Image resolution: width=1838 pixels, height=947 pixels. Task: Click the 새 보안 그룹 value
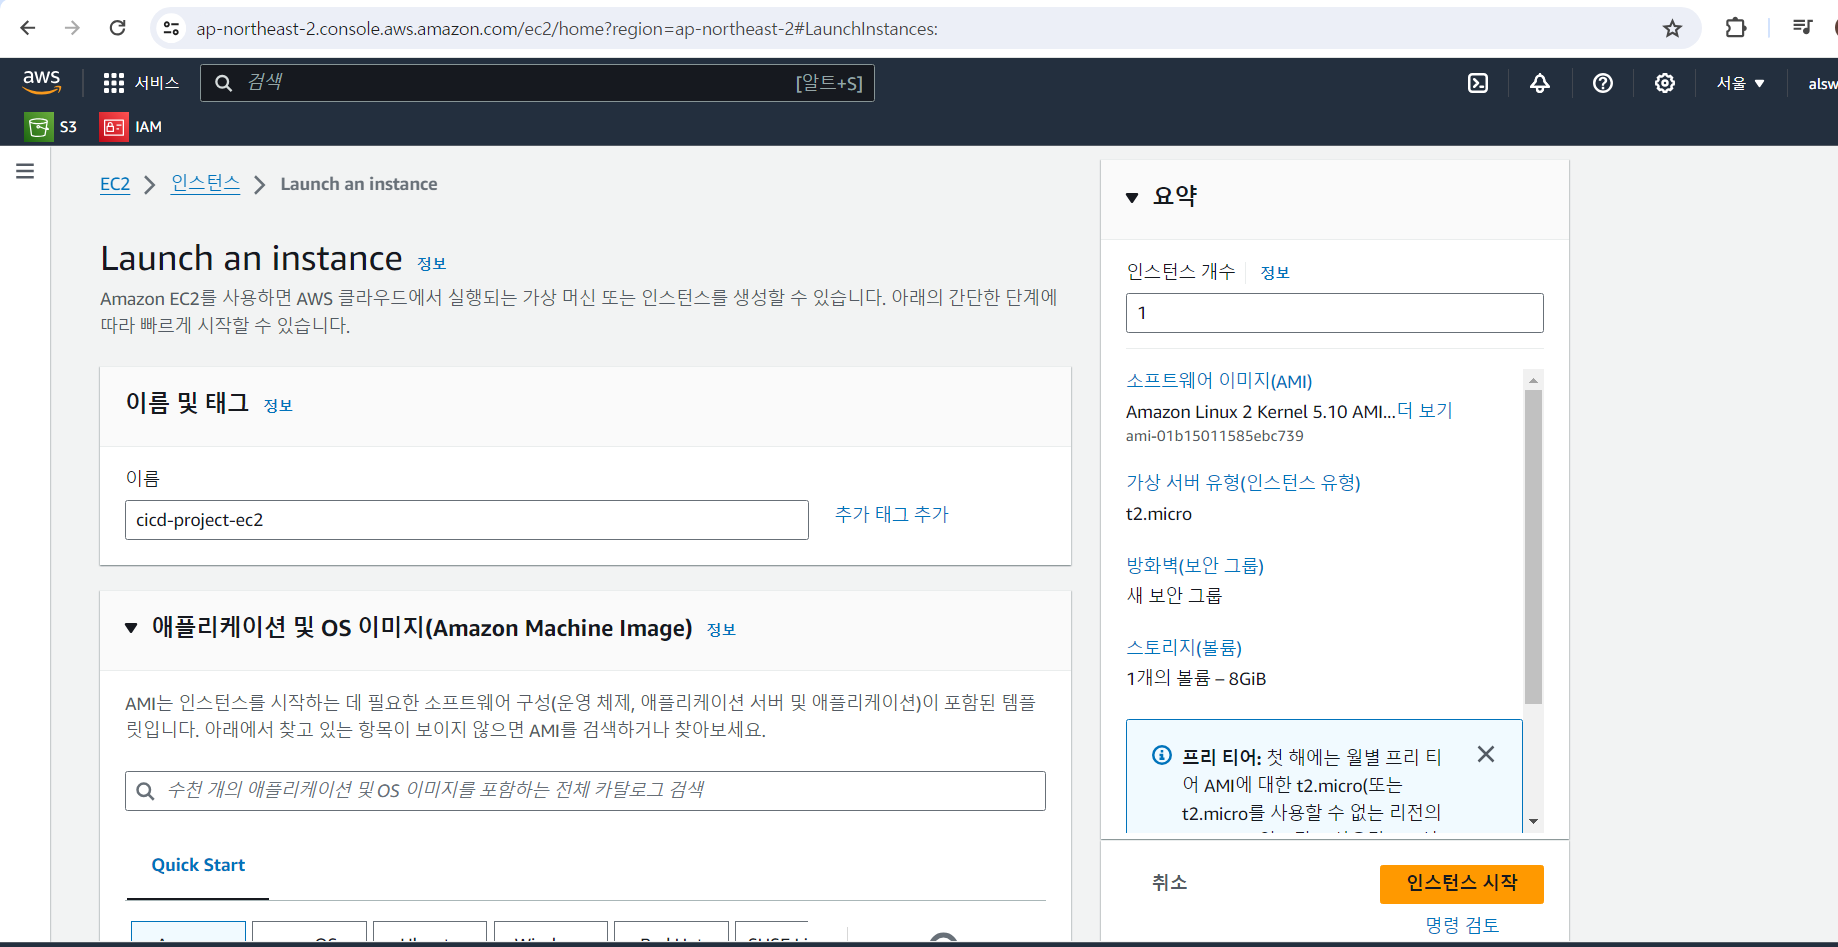[1174, 596]
